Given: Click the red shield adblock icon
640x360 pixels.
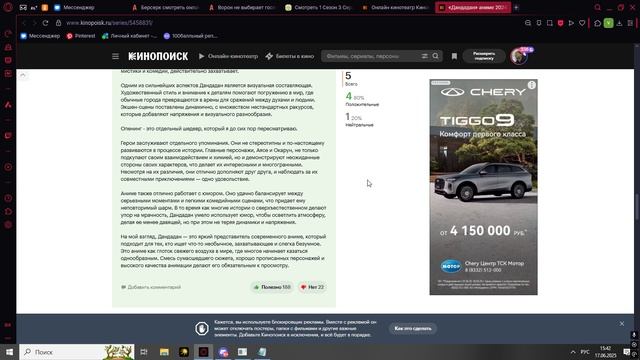Looking at the screenshot, I should [x=560, y=23].
